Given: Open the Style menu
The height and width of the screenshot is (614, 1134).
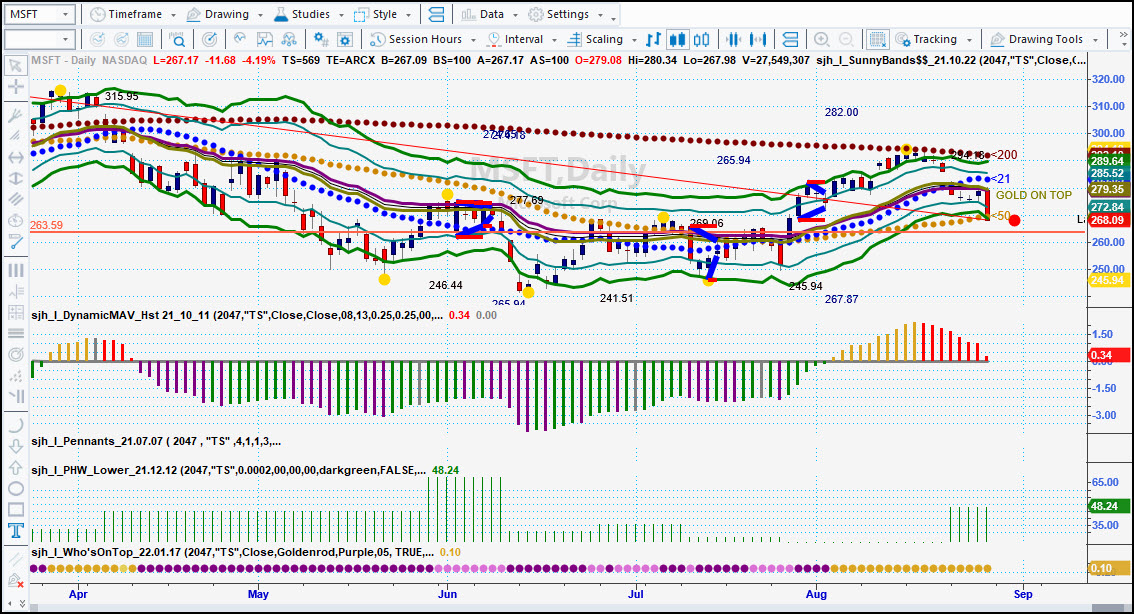Looking at the screenshot, I should click(383, 14).
